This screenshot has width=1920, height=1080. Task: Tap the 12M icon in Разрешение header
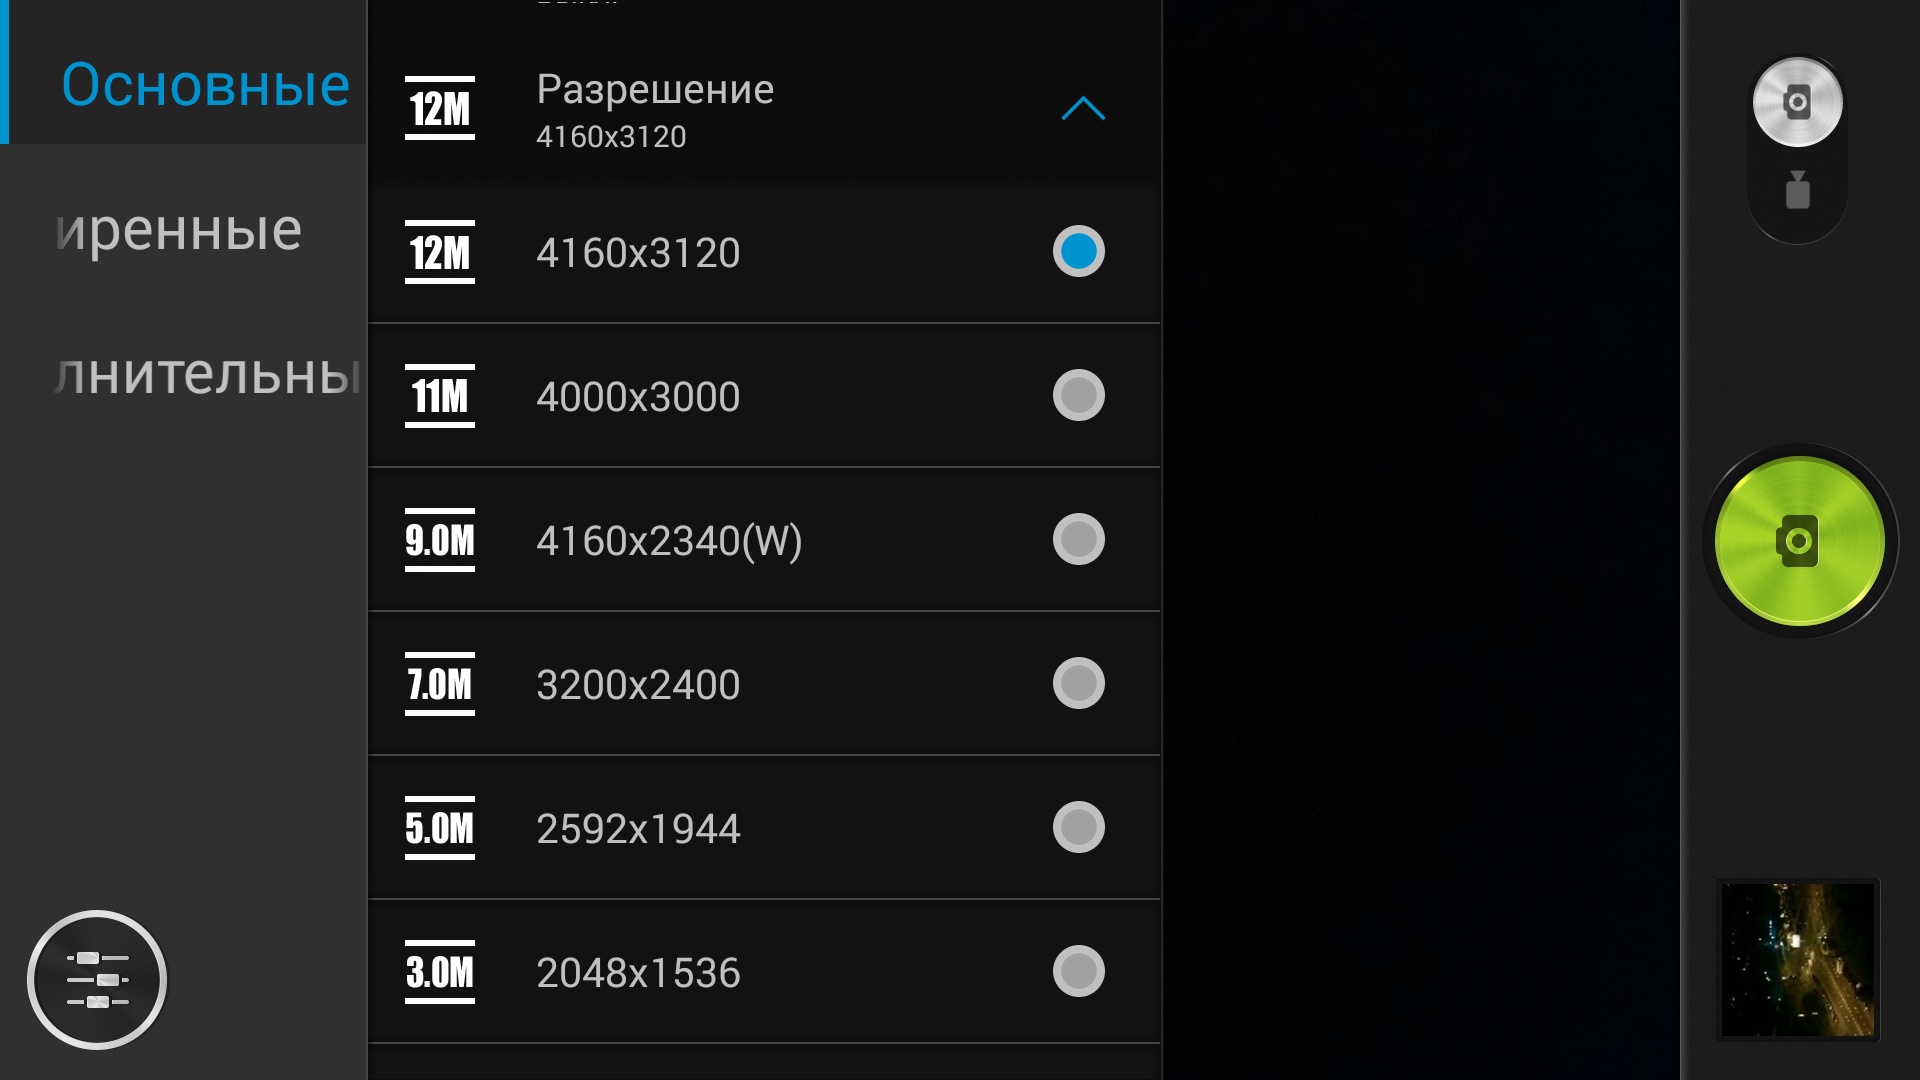coord(440,108)
